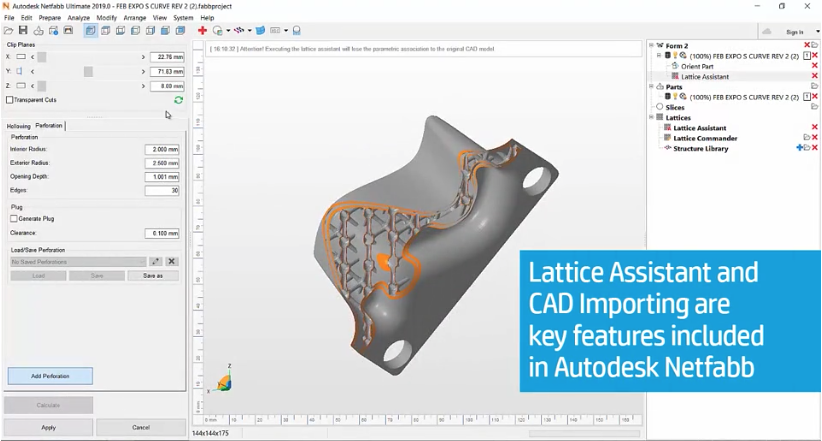Click the pick/edit icon next to saved perforations

click(156, 261)
